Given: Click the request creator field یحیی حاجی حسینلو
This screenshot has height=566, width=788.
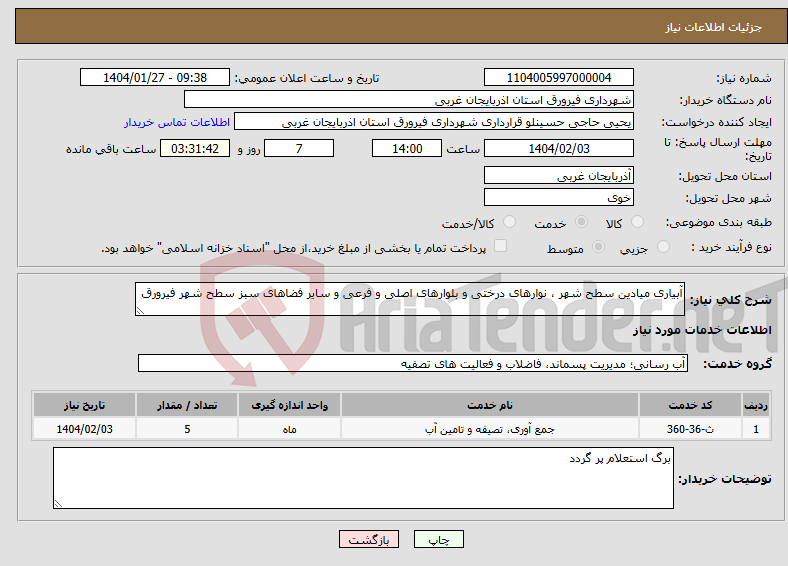Looking at the screenshot, I should click(434, 122).
